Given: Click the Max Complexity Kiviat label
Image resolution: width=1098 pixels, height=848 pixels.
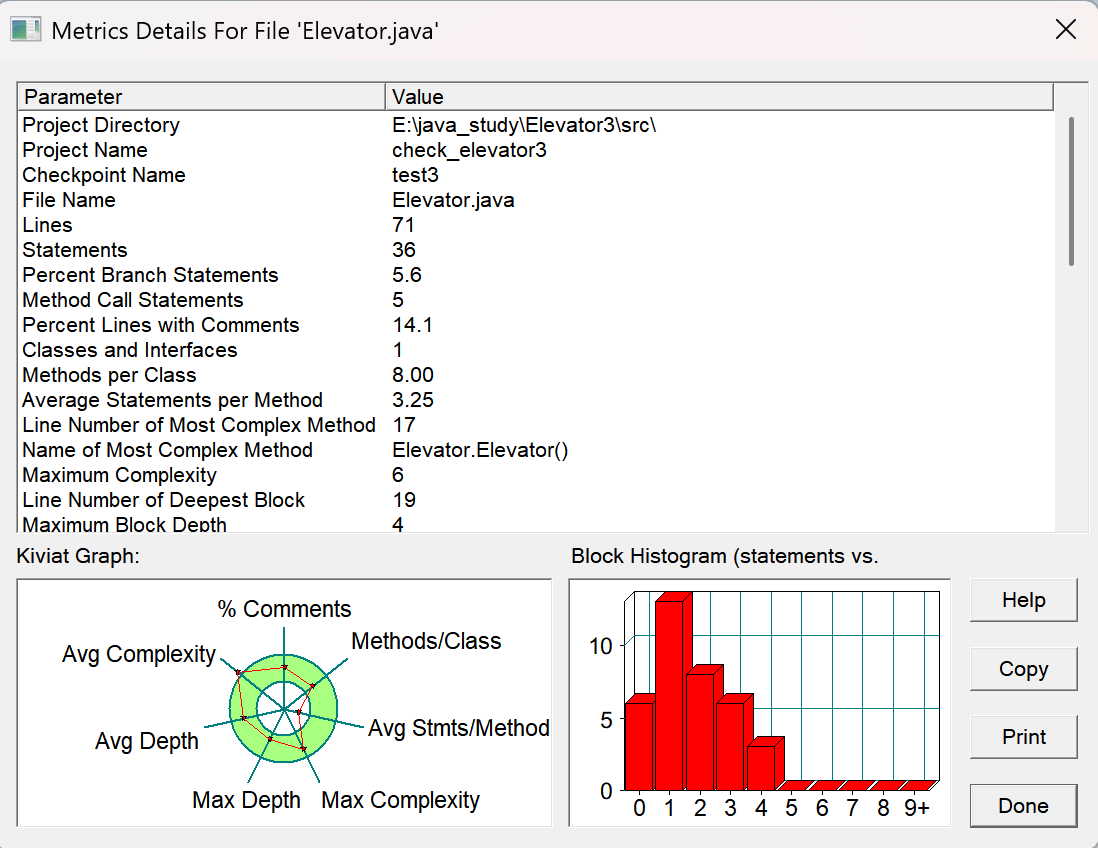Looking at the screenshot, I should pos(401,800).
